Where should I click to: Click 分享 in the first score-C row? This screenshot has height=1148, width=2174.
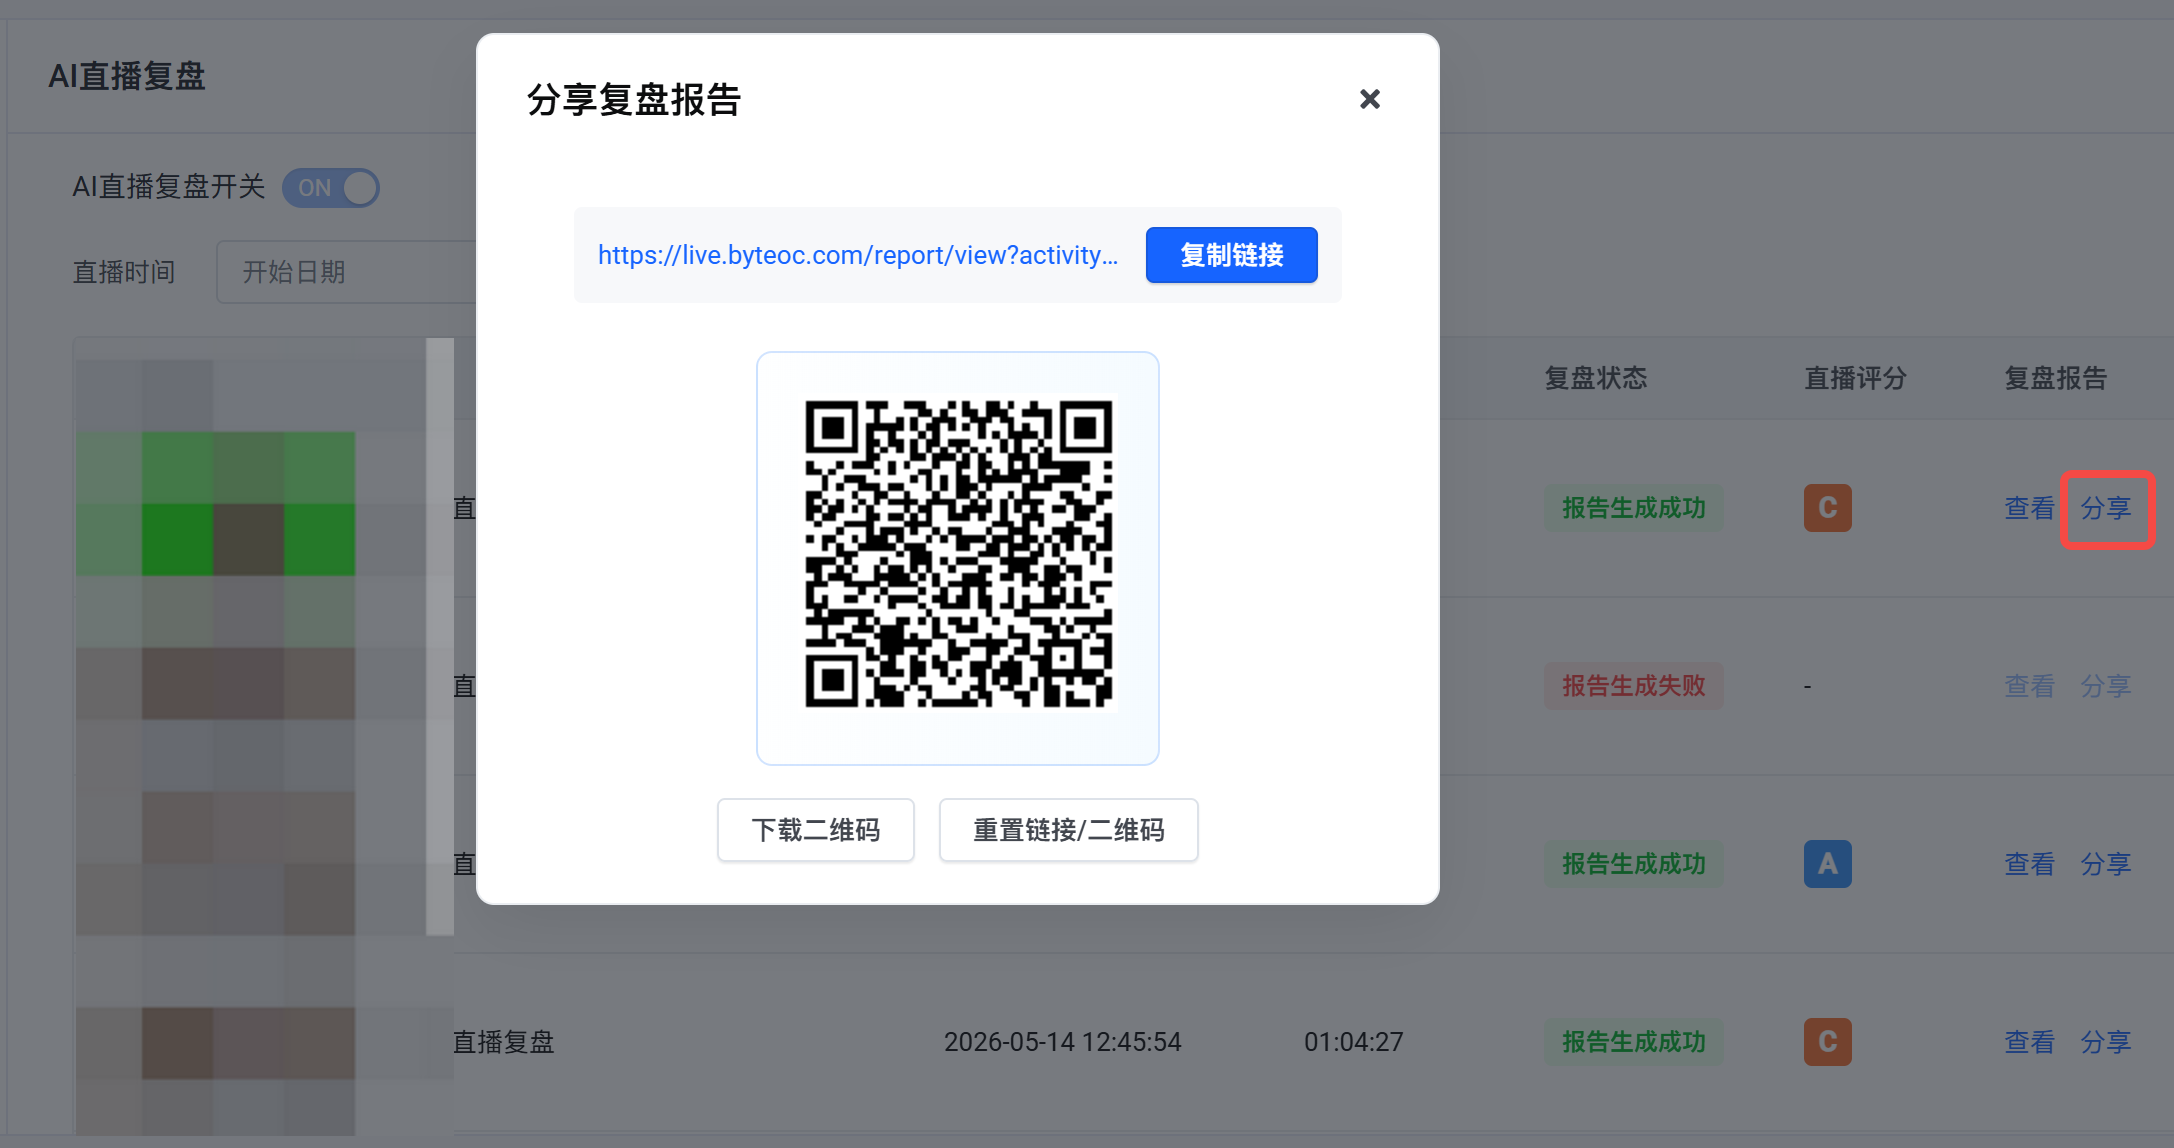tap(2106, 508)
